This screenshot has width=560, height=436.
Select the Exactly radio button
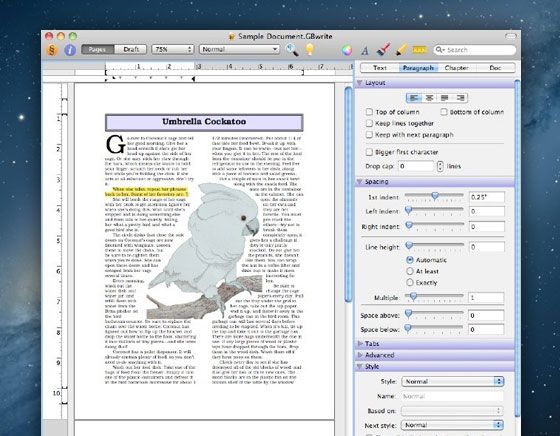[410, 283]
